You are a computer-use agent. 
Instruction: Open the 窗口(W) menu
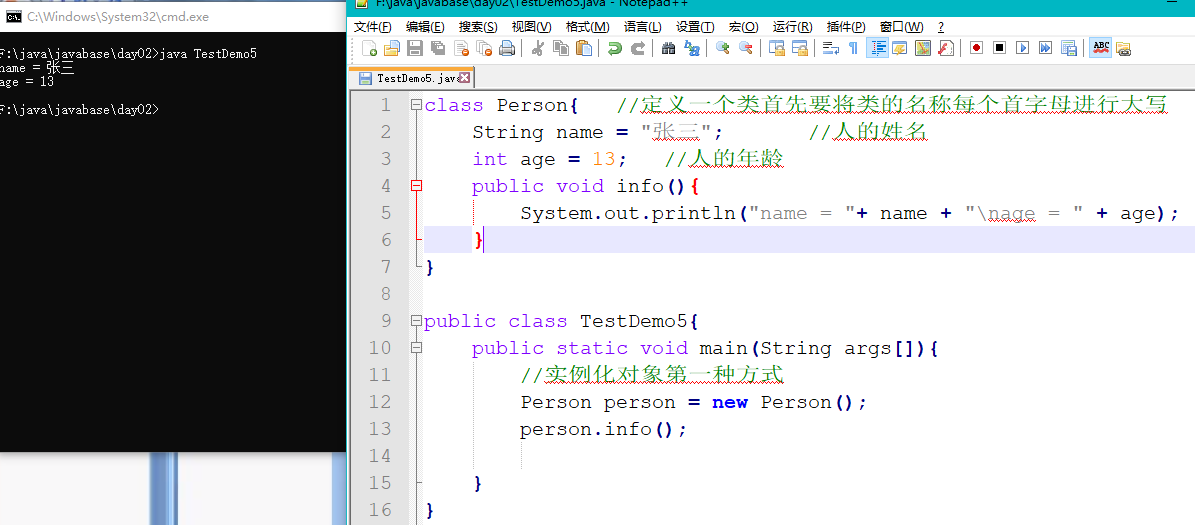point(901,27)
